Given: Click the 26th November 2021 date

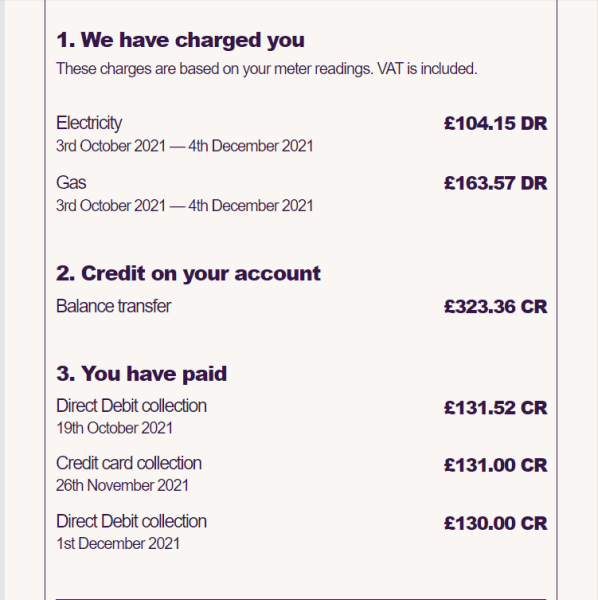Looking at the screenshot, I should (x=122, y=486).
